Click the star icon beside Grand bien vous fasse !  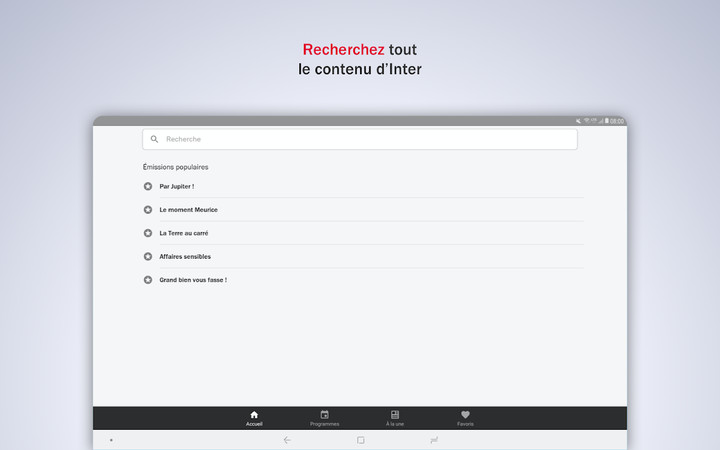(x=148, y=280)
